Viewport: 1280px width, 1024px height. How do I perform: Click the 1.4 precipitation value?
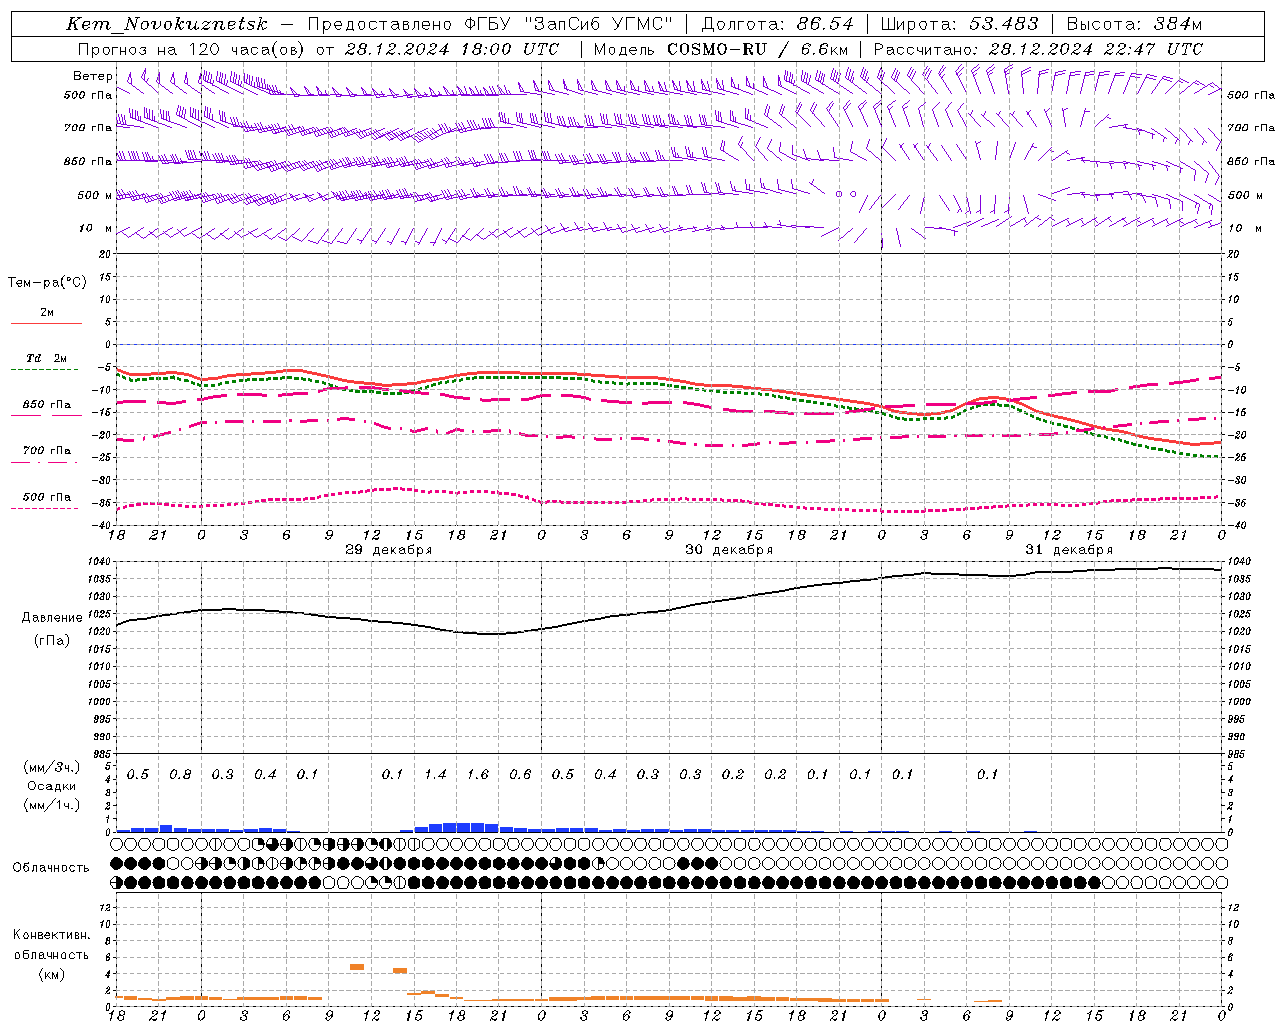435,775
